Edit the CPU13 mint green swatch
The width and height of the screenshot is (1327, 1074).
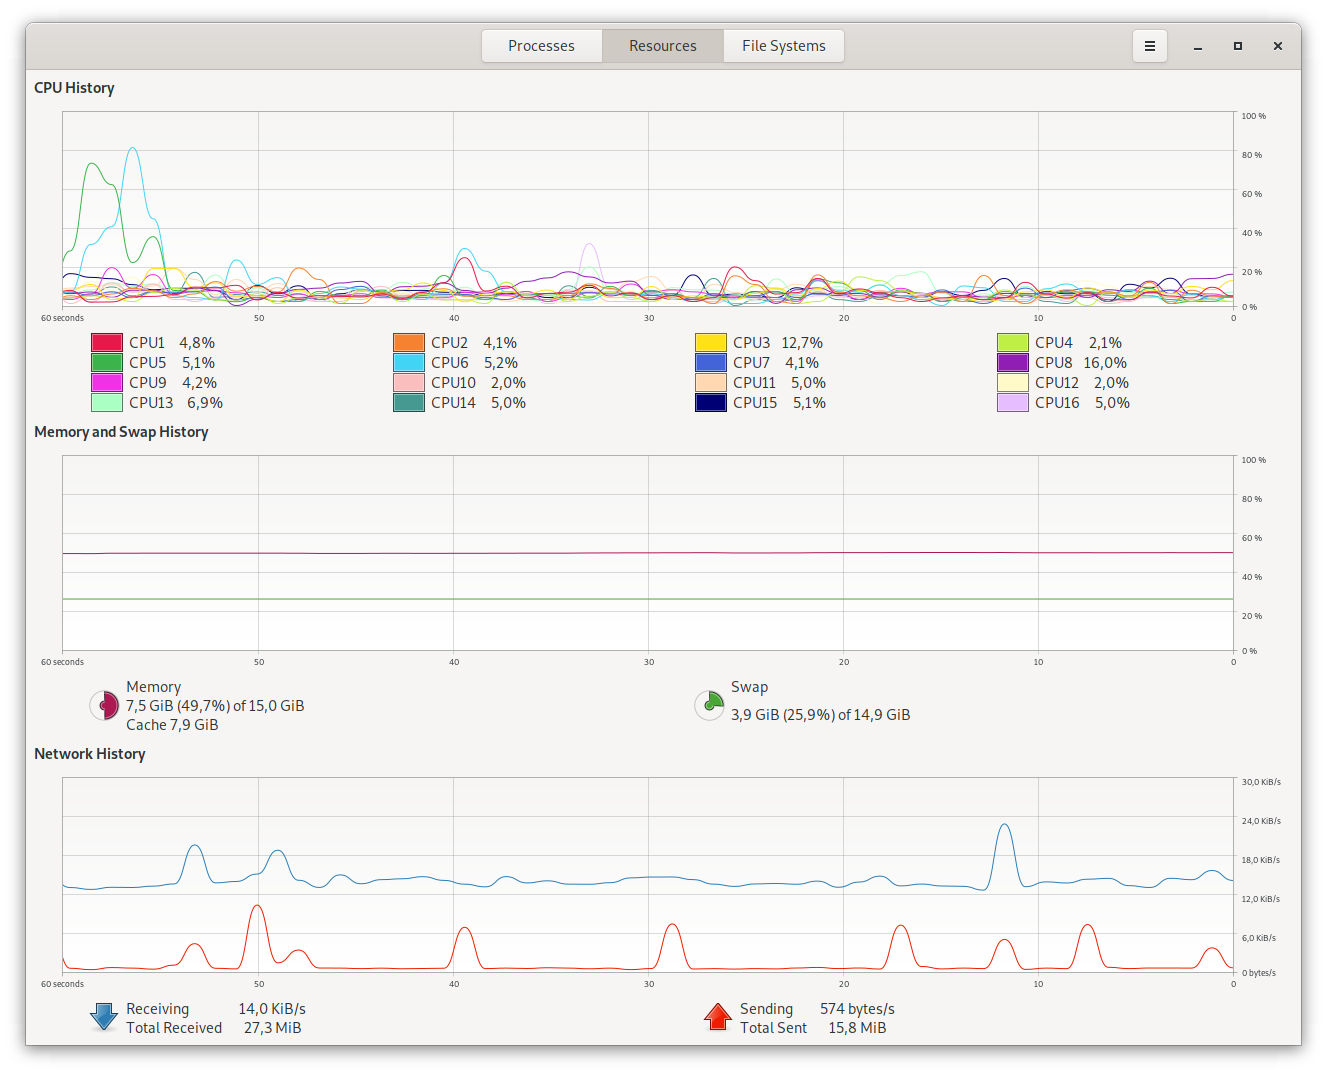pos(107,403)
